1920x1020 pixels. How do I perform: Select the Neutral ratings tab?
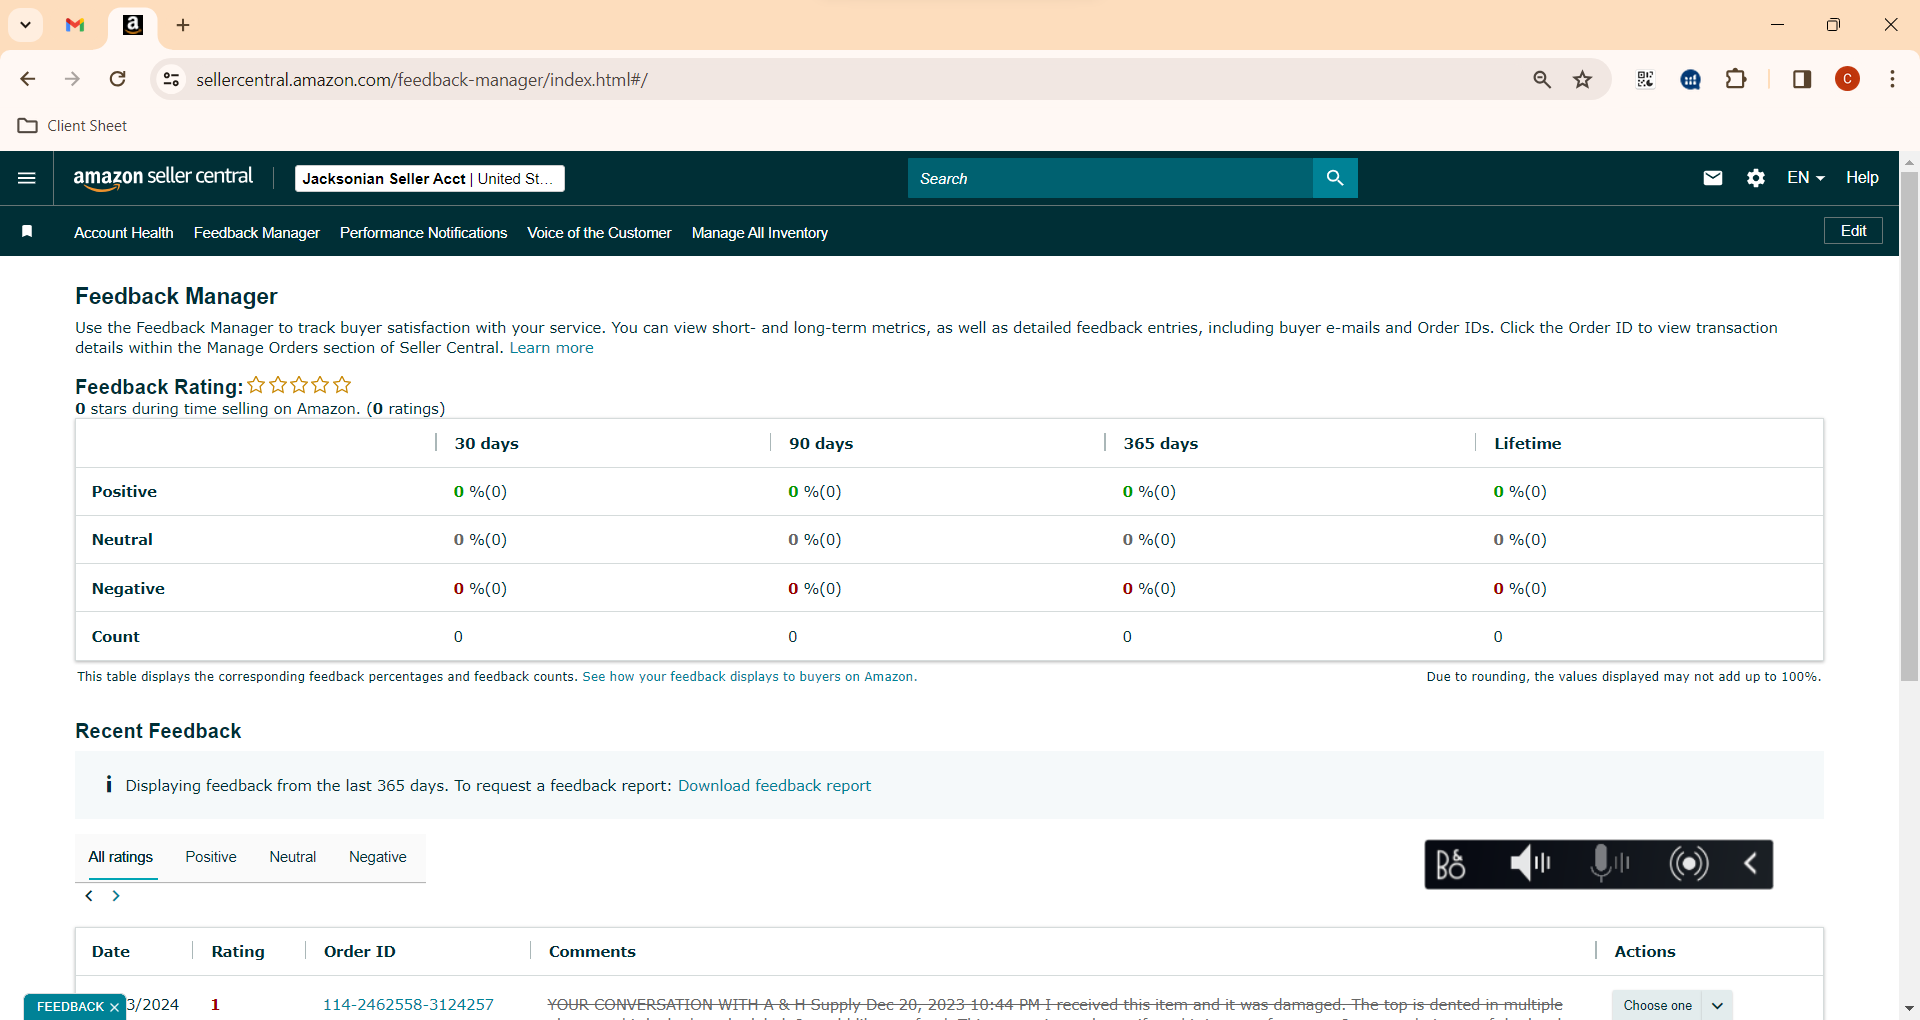pos(293,857)
